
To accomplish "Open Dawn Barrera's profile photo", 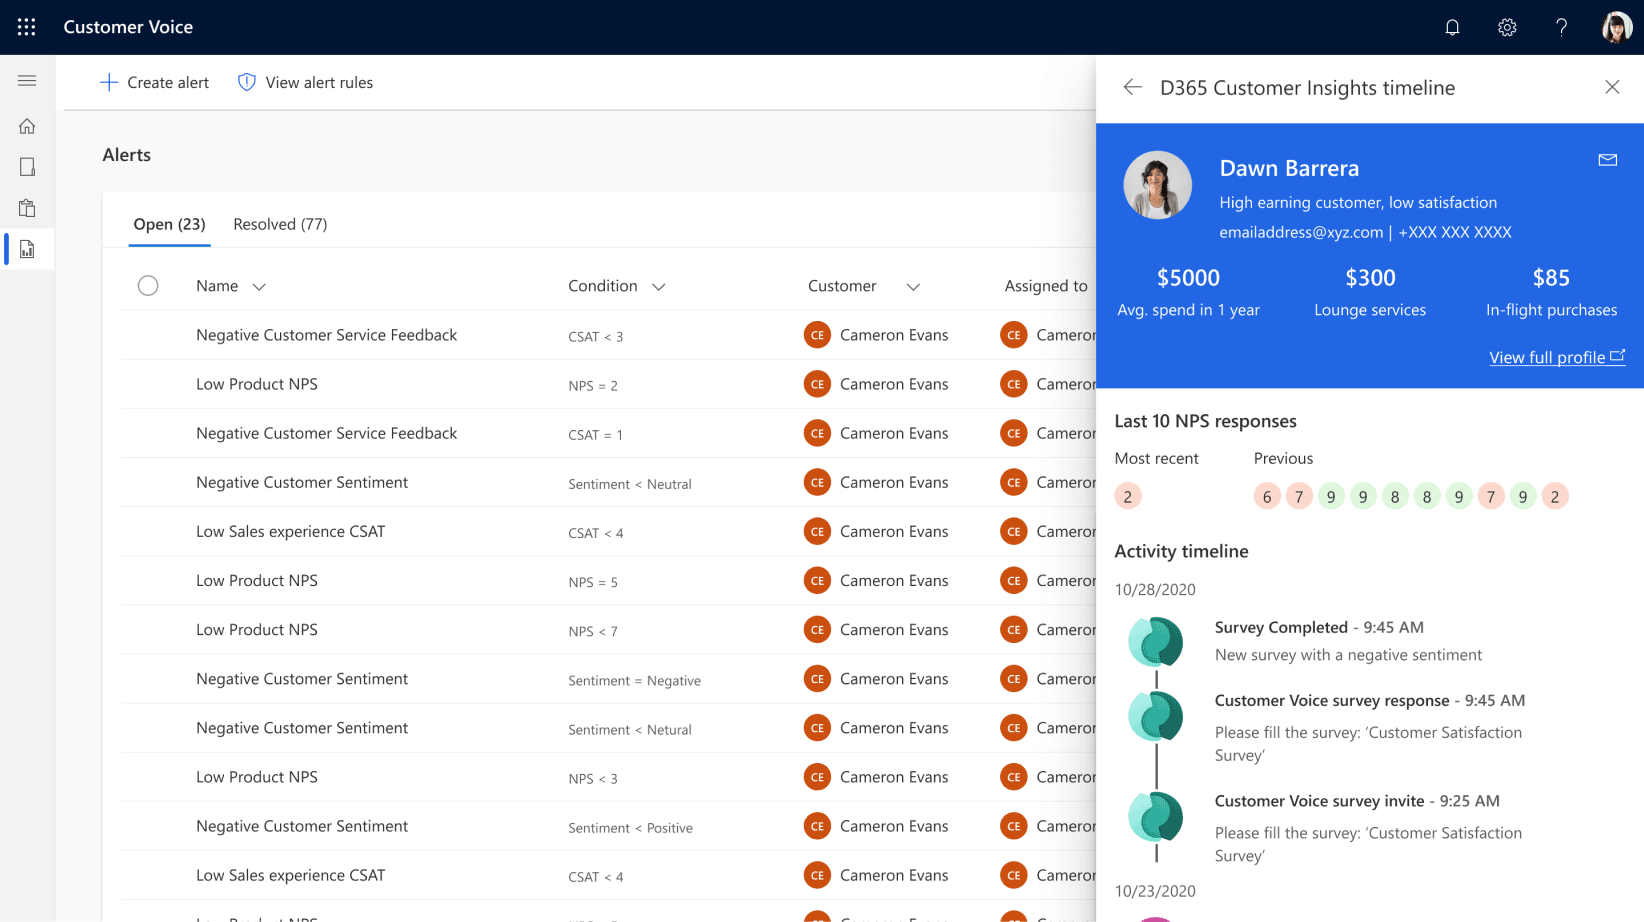I will (1157, 185).
